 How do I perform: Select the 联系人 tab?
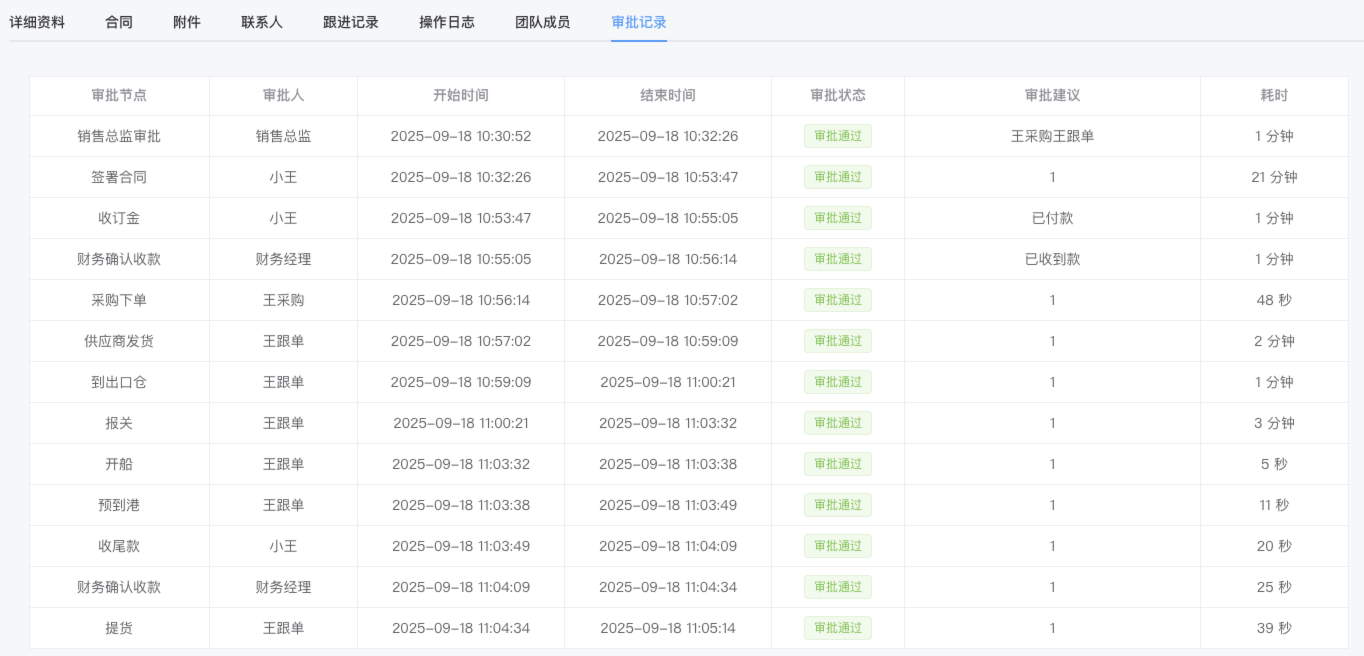click(262, 22)
